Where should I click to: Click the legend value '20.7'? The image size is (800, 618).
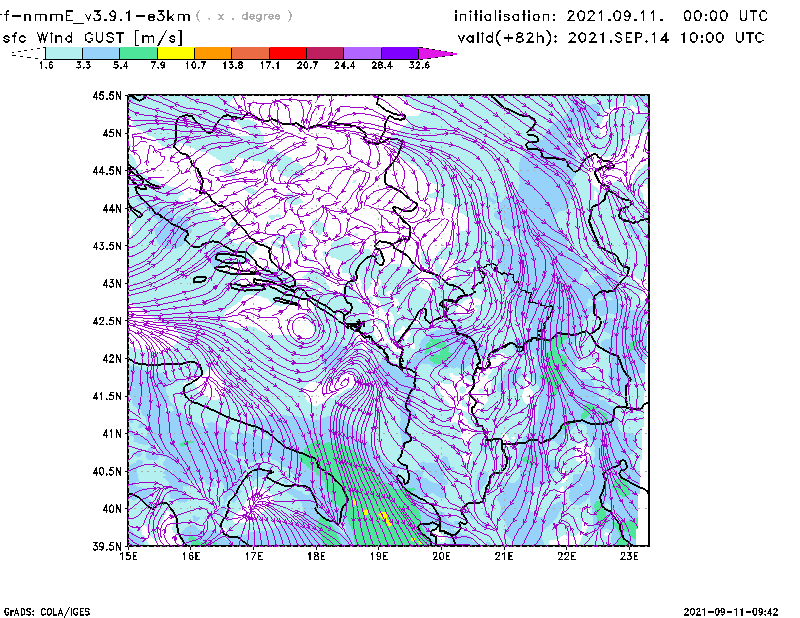[307, 65]
